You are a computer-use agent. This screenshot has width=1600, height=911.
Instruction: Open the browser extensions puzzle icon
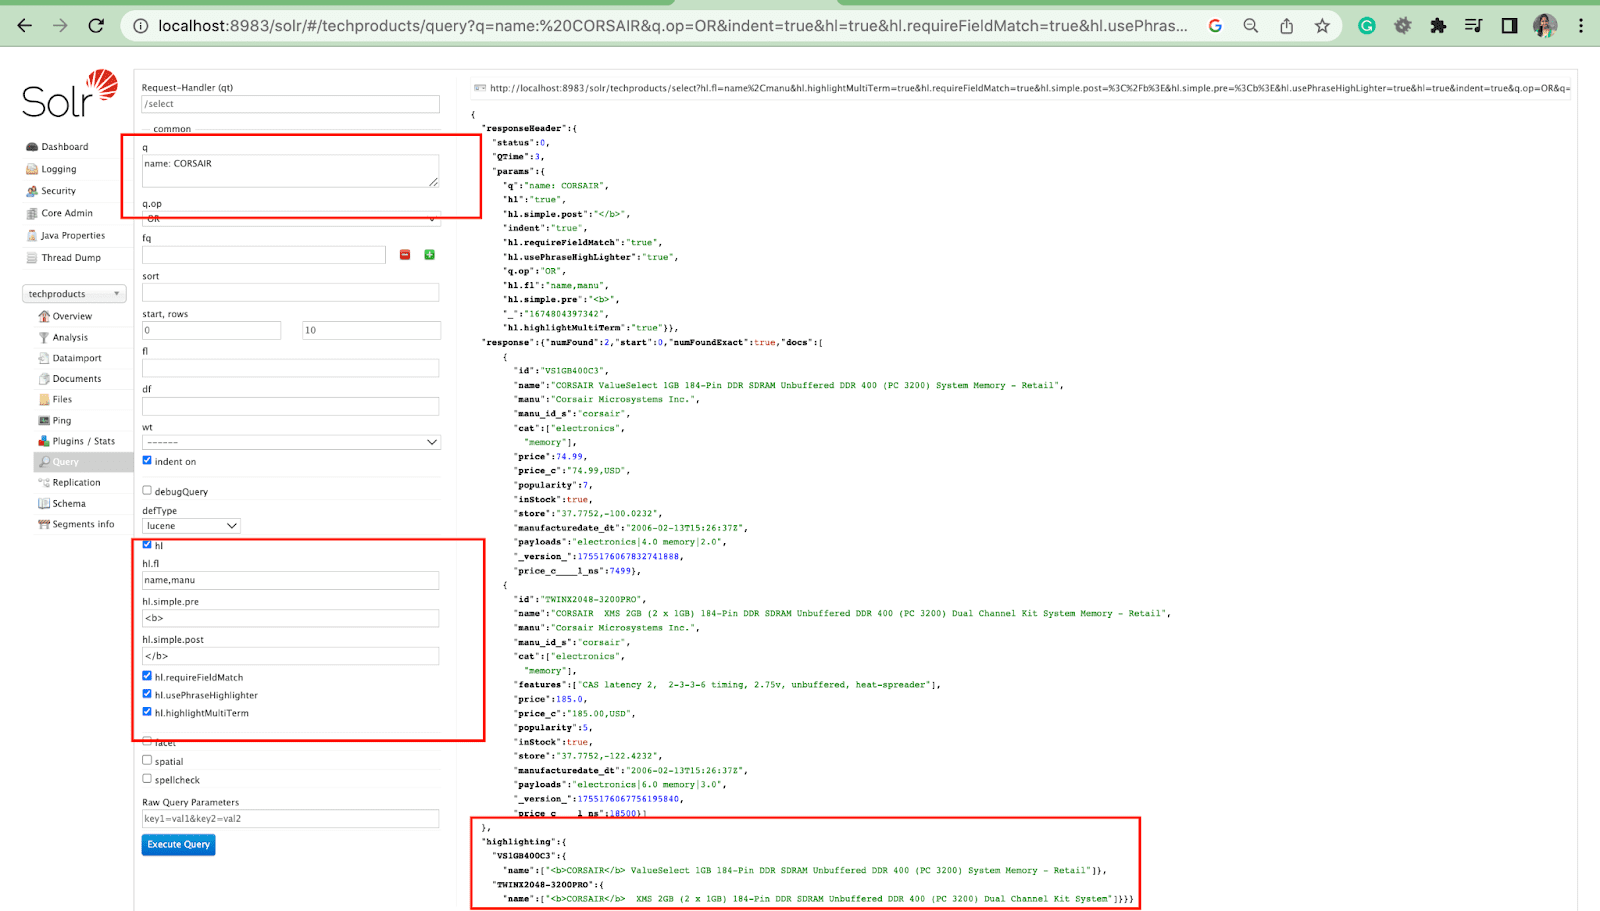(1438, 26)
